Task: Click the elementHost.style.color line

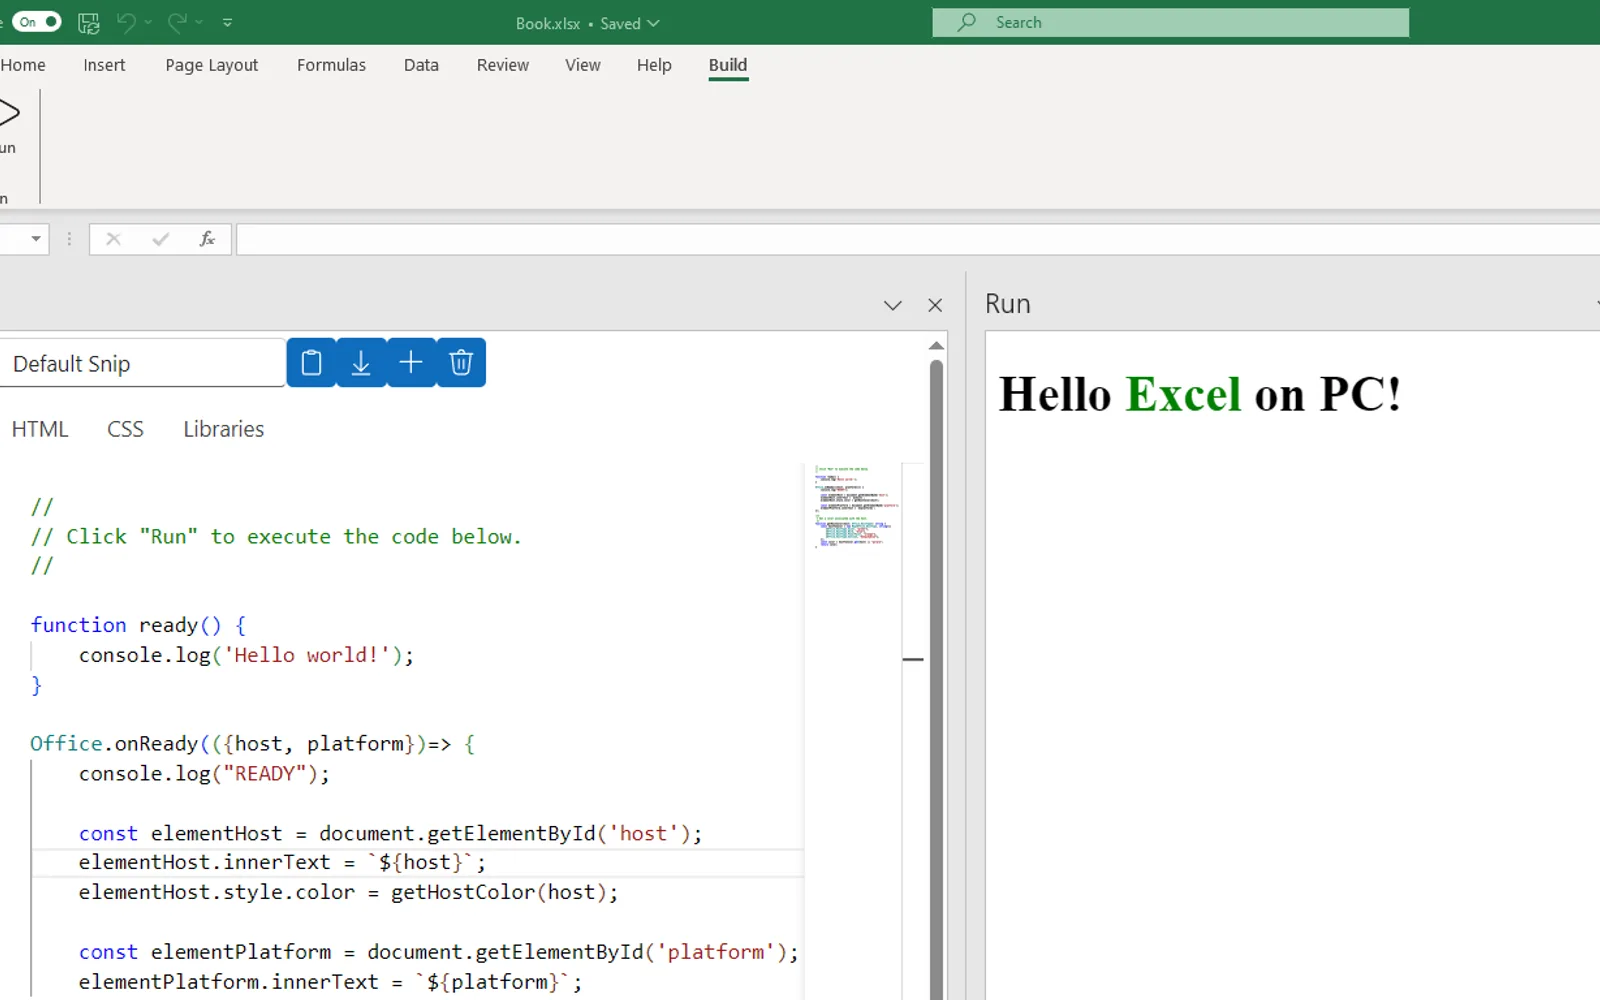Action: (349, 892)
